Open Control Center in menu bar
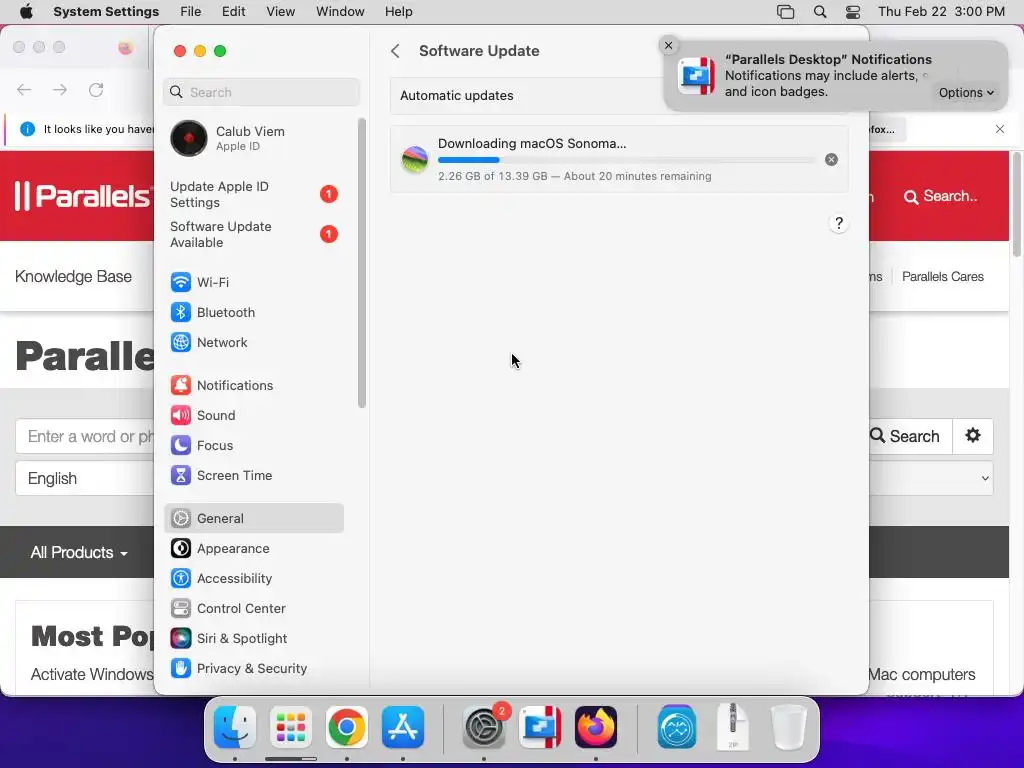This screenshot has width=1024, height=768. coord(853,12)
